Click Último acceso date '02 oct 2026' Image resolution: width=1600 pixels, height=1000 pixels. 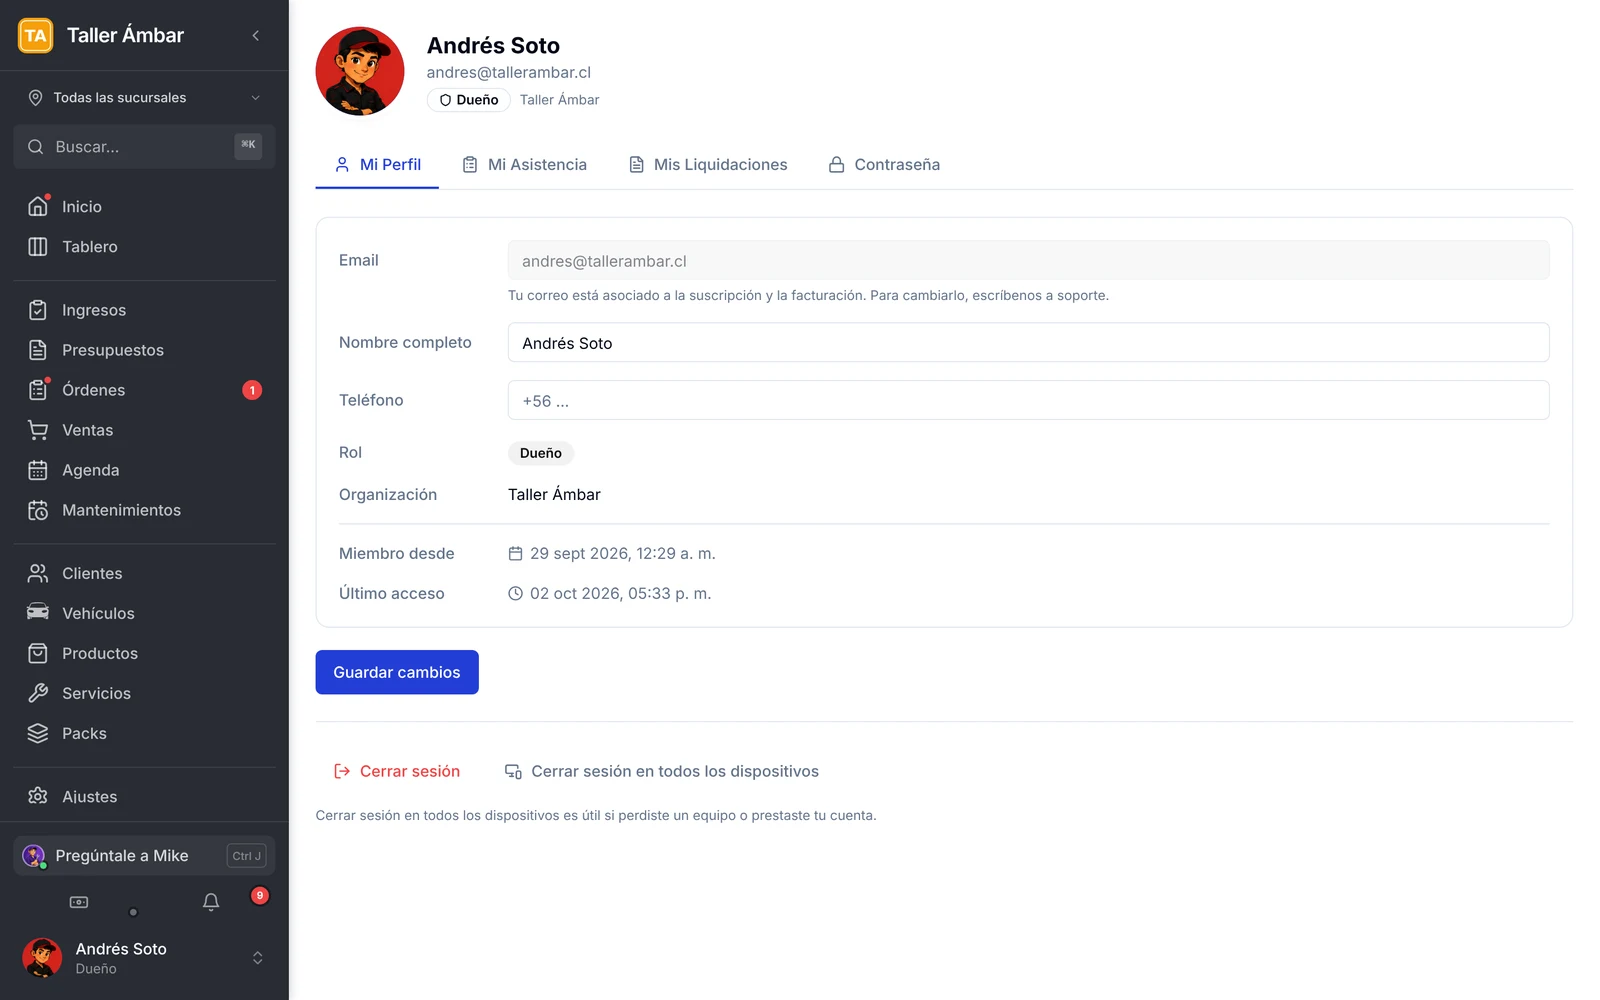point(620,593)
